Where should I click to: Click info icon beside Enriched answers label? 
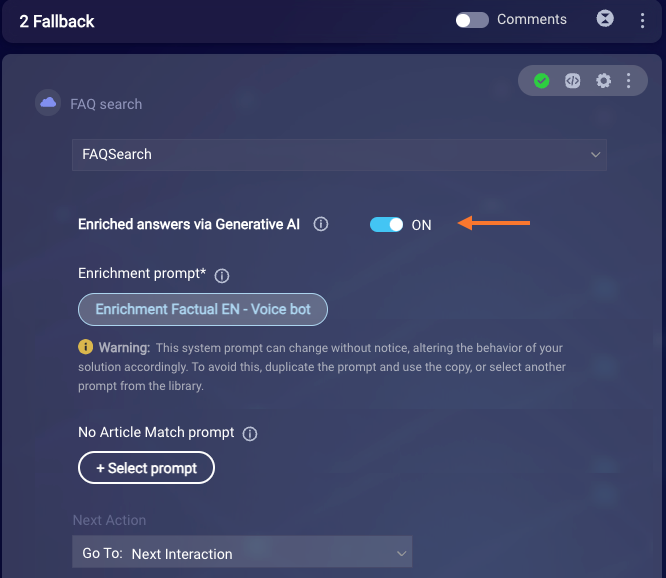(x=321, y=224)
